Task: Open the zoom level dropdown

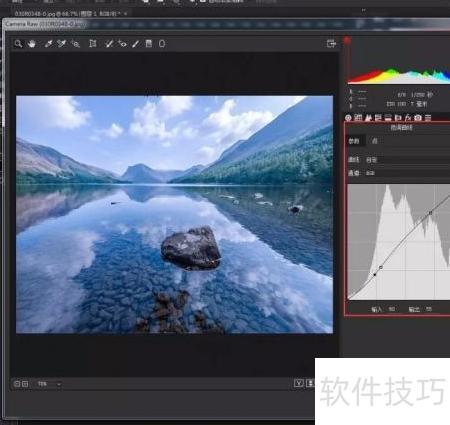Action: (x=49, y=384)
